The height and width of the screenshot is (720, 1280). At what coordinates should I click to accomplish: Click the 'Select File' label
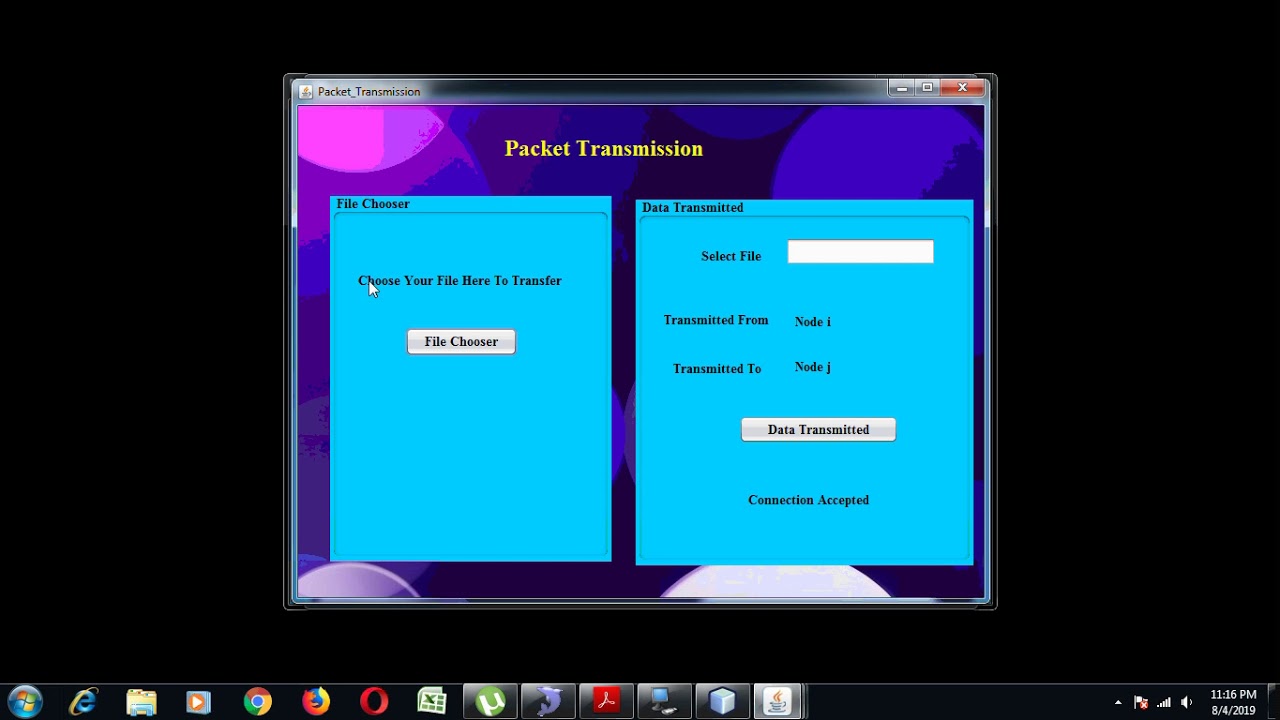coord(731,256)
